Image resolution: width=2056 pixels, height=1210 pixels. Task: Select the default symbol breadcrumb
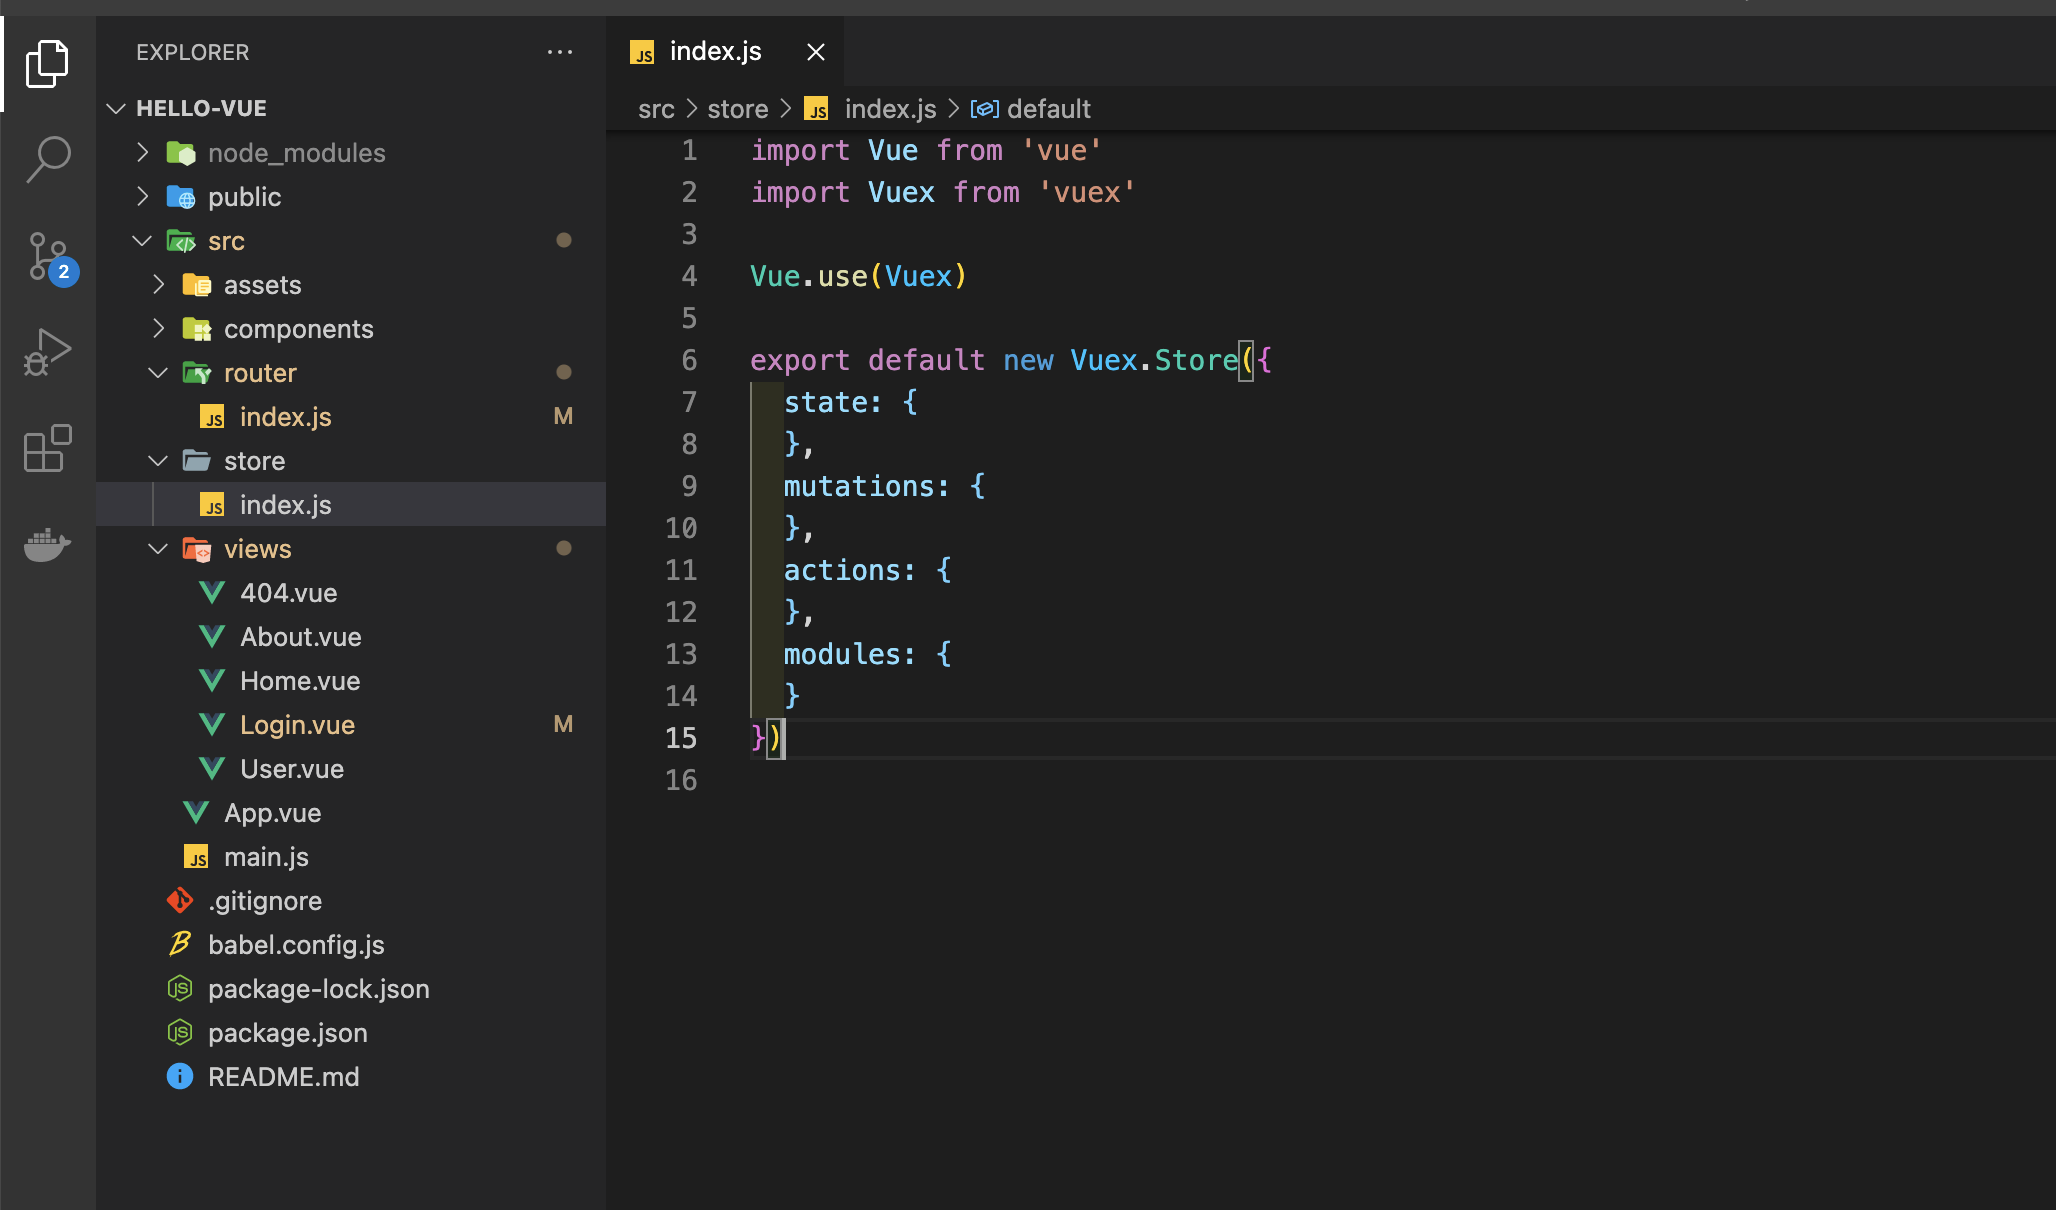tap(1031, 109)
